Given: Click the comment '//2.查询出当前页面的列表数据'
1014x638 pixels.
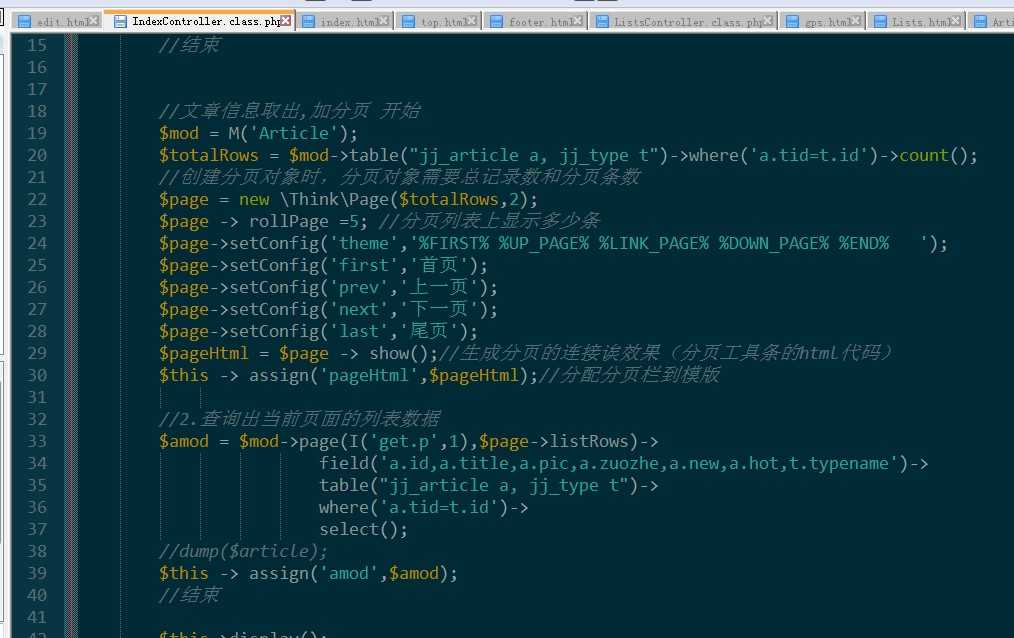Looking at the screenshot, I should pos(299,420).
